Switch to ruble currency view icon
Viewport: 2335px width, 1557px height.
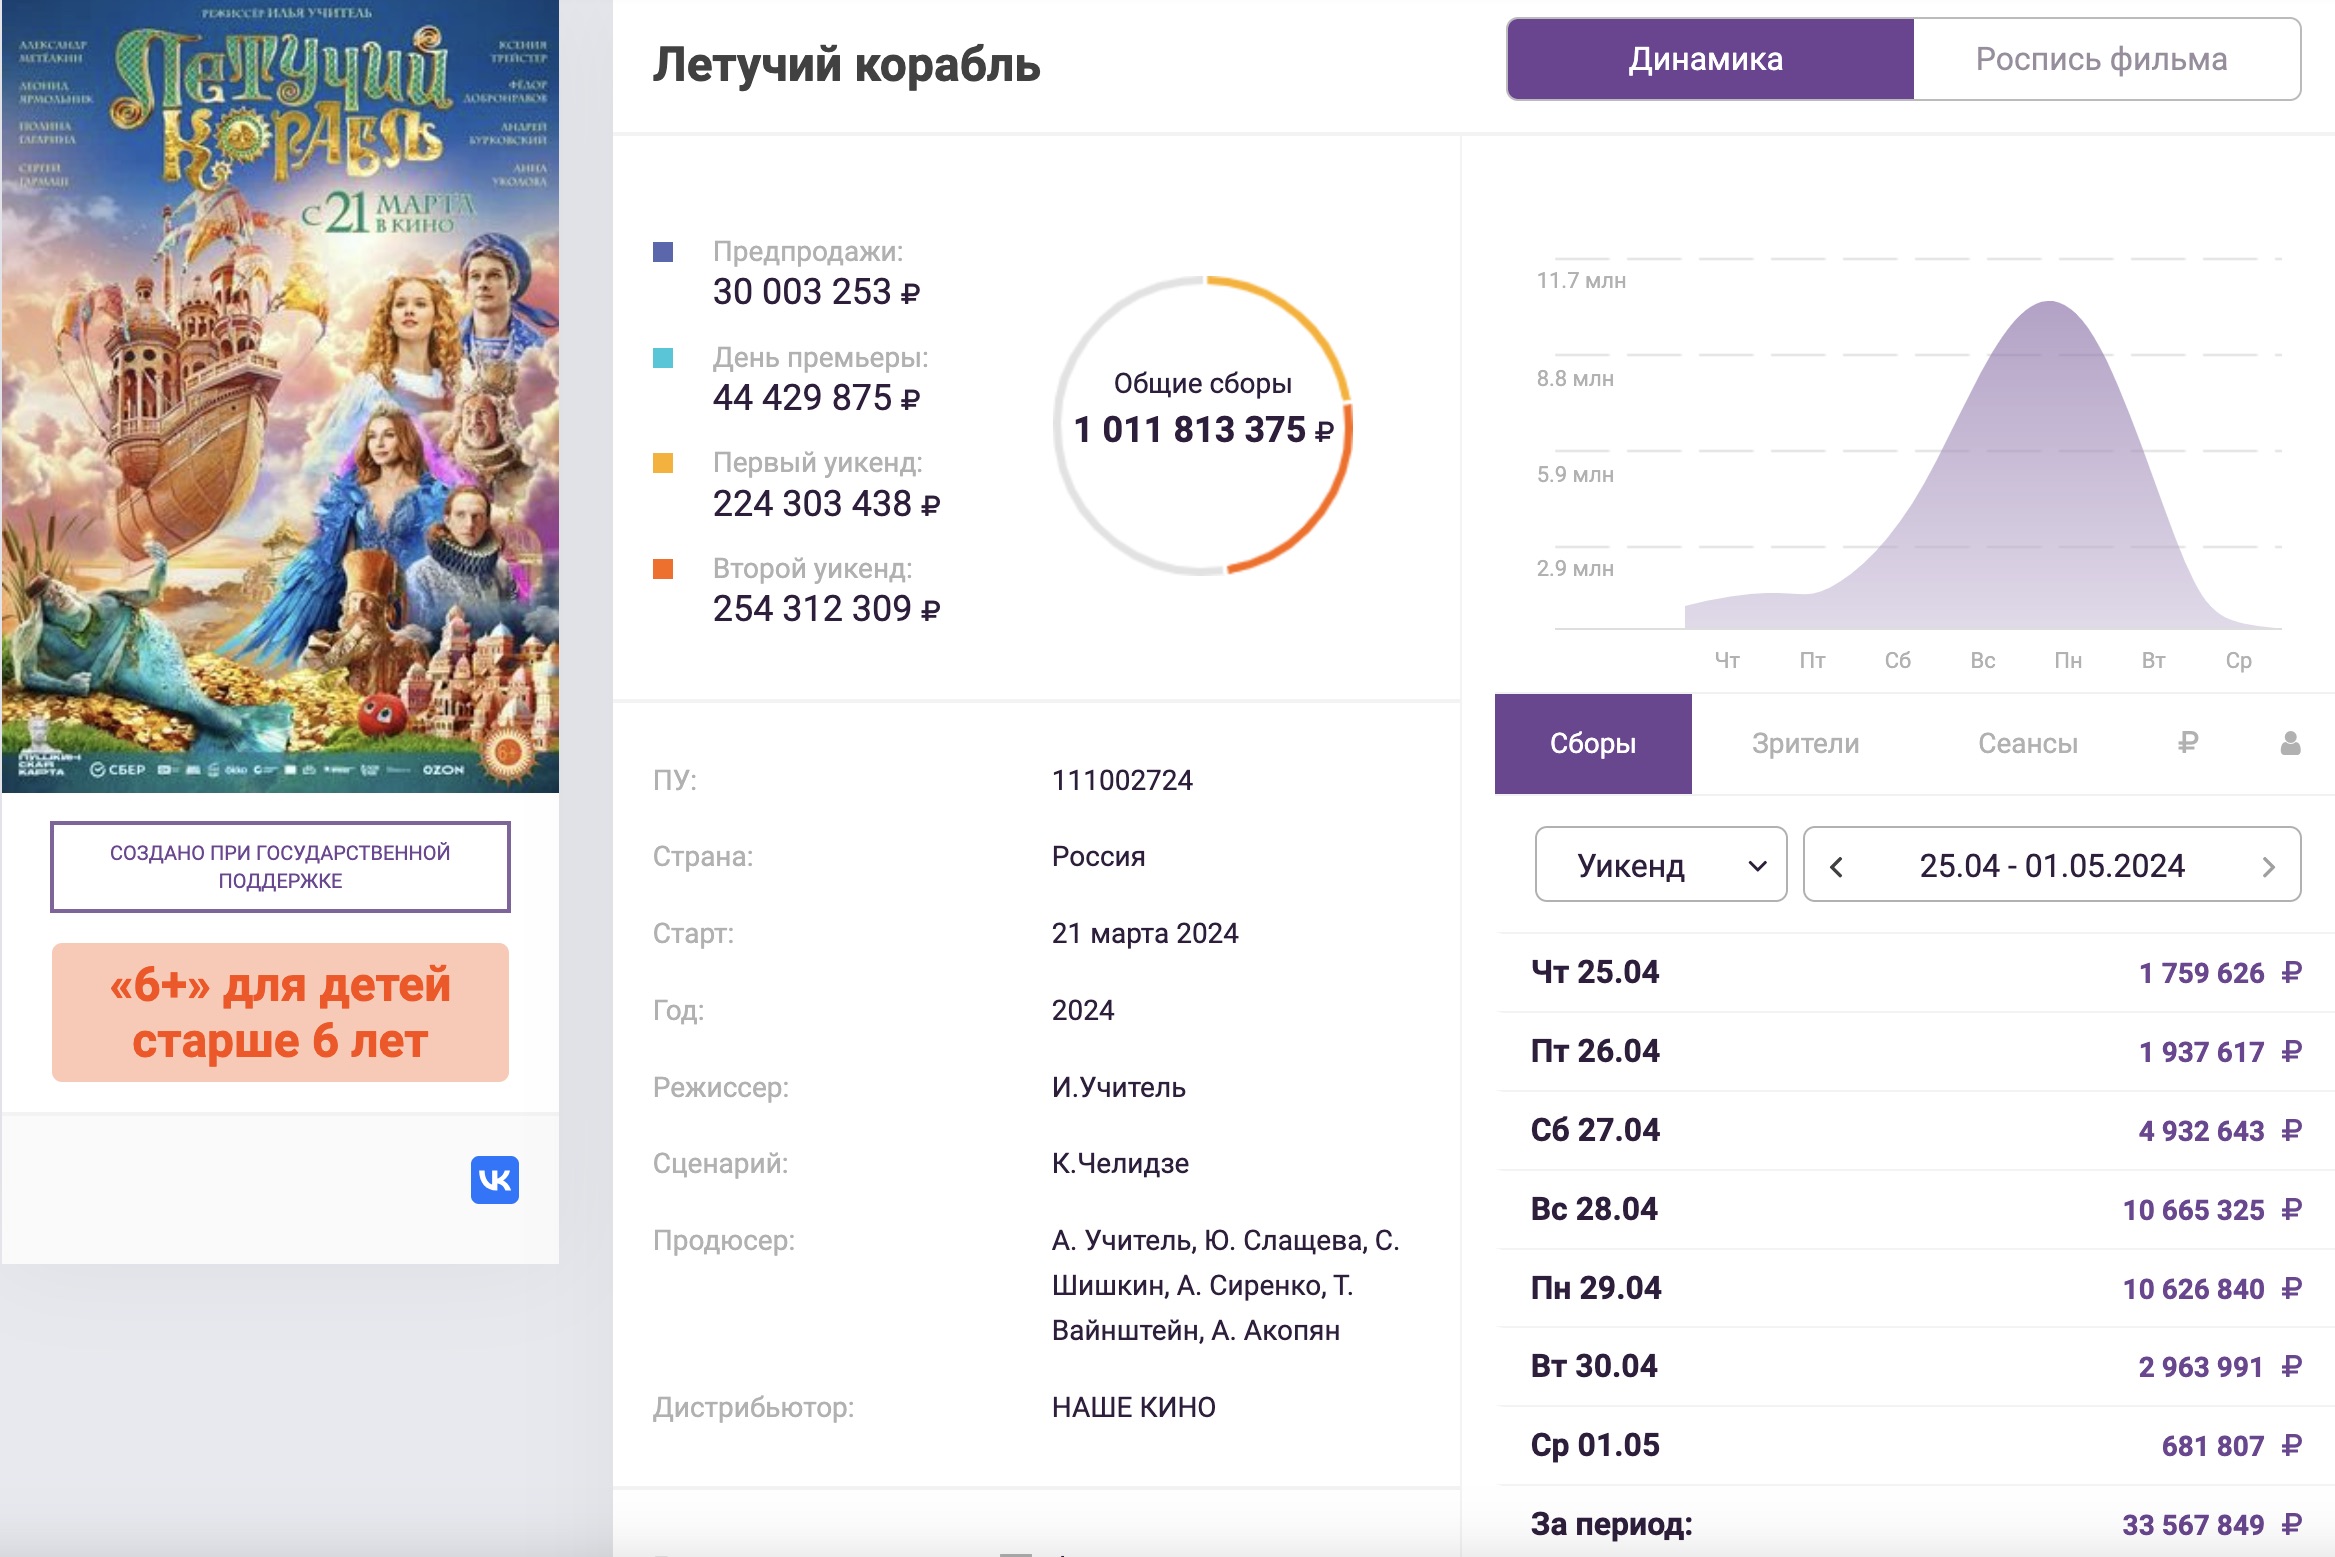[2187, 742]
